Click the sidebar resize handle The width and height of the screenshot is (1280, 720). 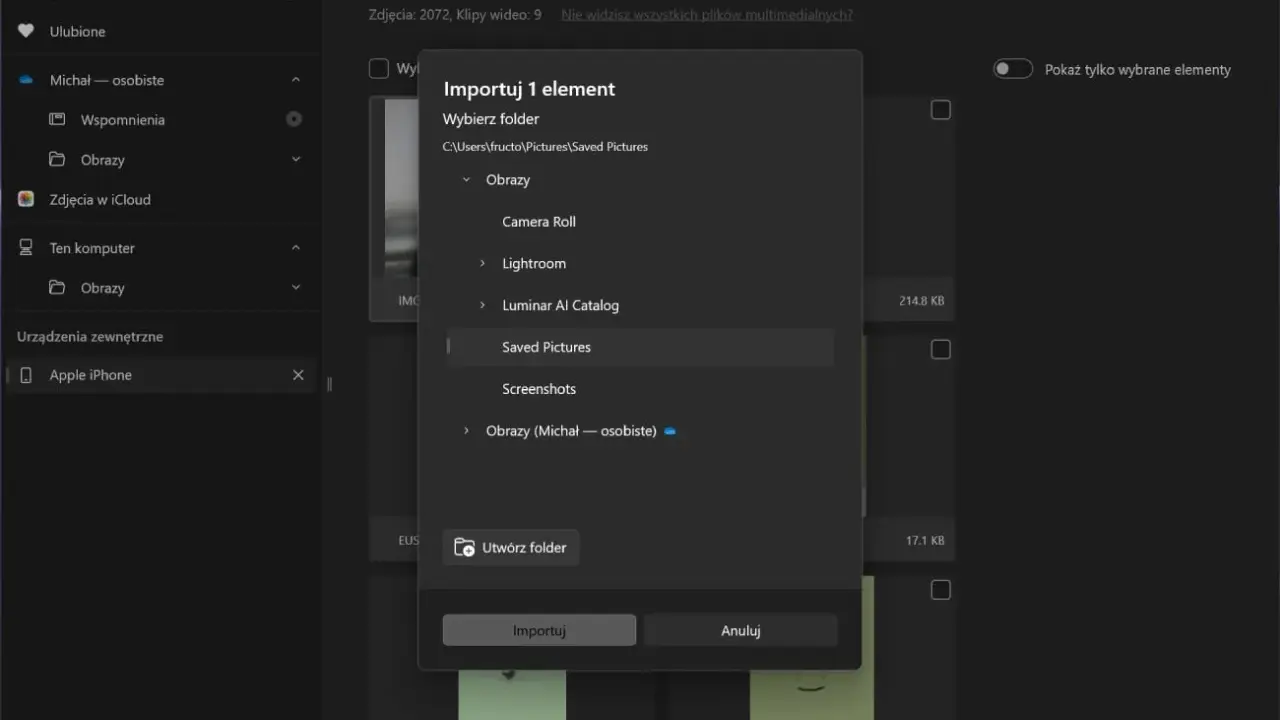(329, 384)
